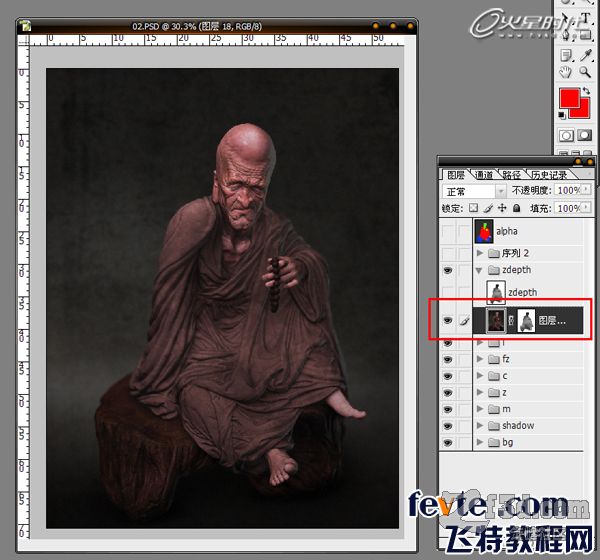
Task: Hide the shadow group
Action: 448,426
